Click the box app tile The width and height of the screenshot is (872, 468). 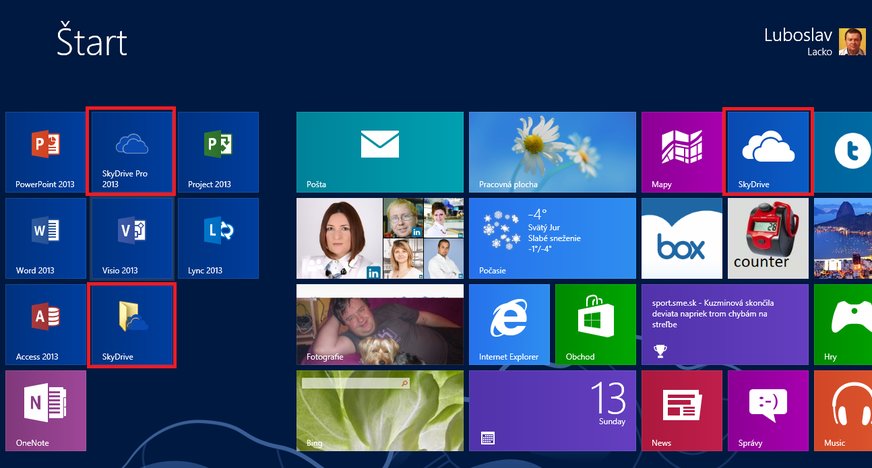tap(681, 238)
